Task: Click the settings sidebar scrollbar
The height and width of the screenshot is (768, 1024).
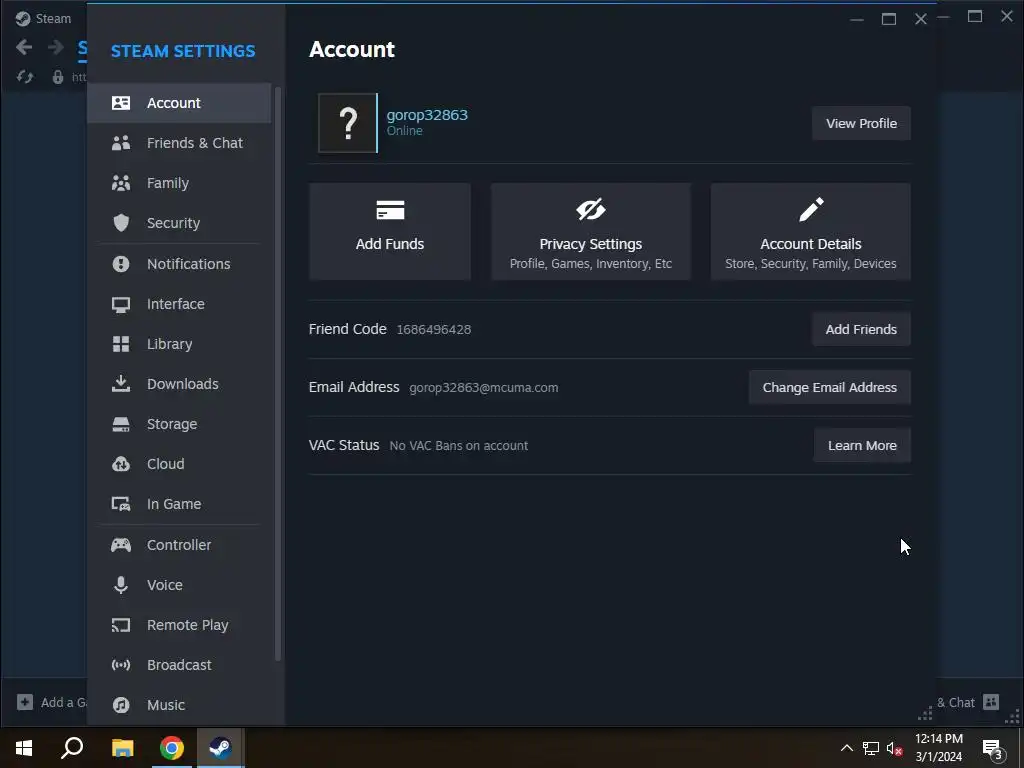Action: [278, 374]
